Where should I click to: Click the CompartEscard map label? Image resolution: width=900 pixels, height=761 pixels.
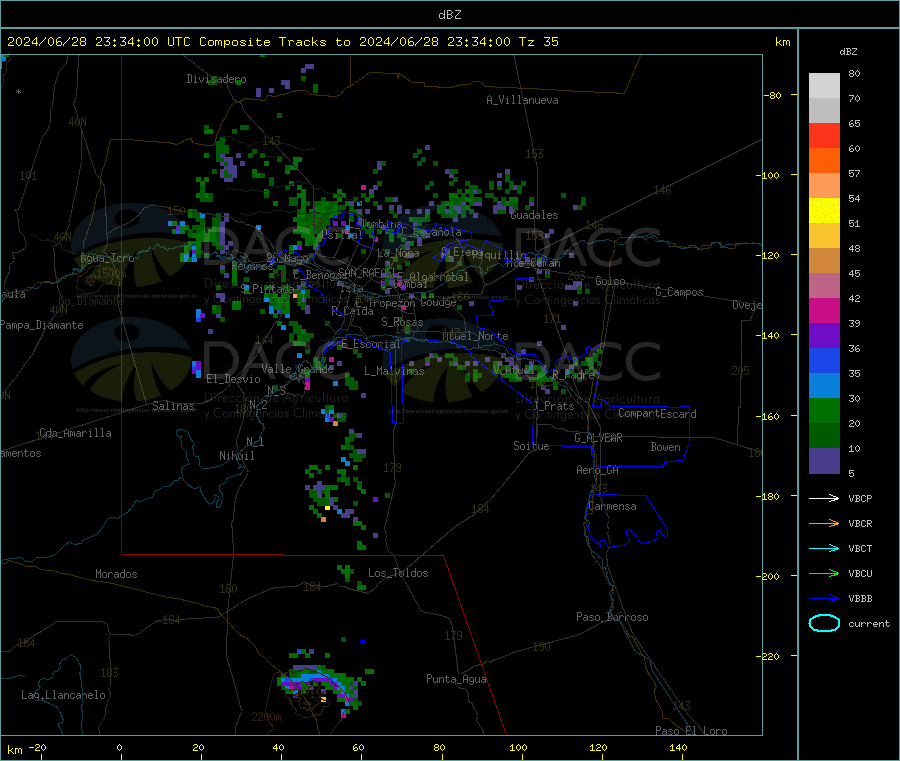(x=657, y=413)
